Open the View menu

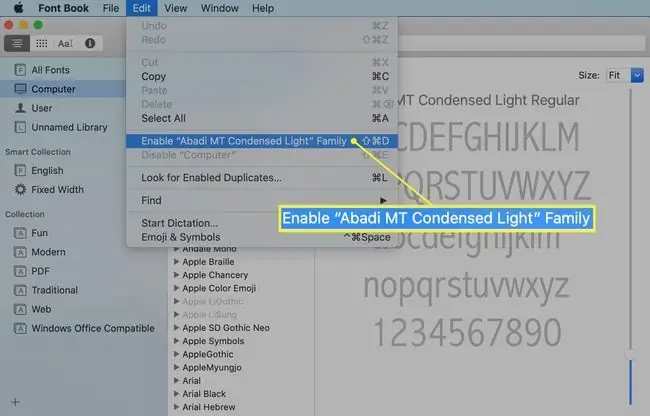(175, 8)
